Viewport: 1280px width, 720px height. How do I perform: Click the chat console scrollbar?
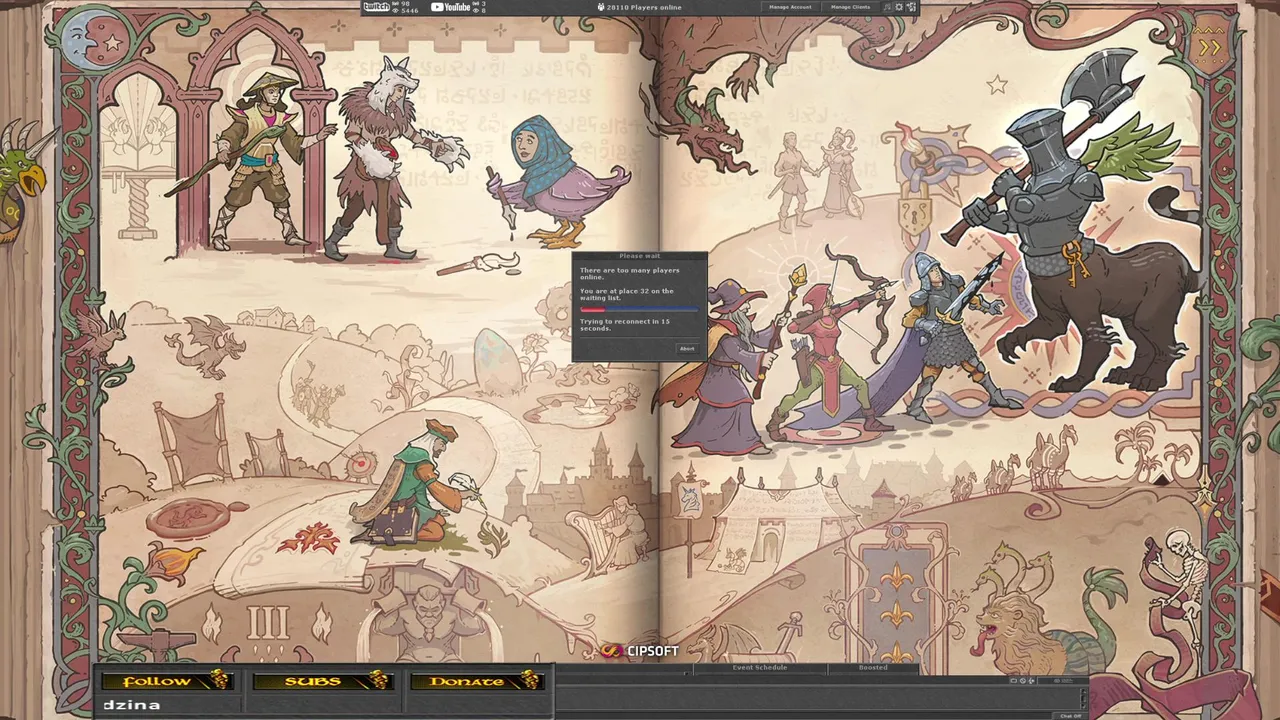[1084, 698]
